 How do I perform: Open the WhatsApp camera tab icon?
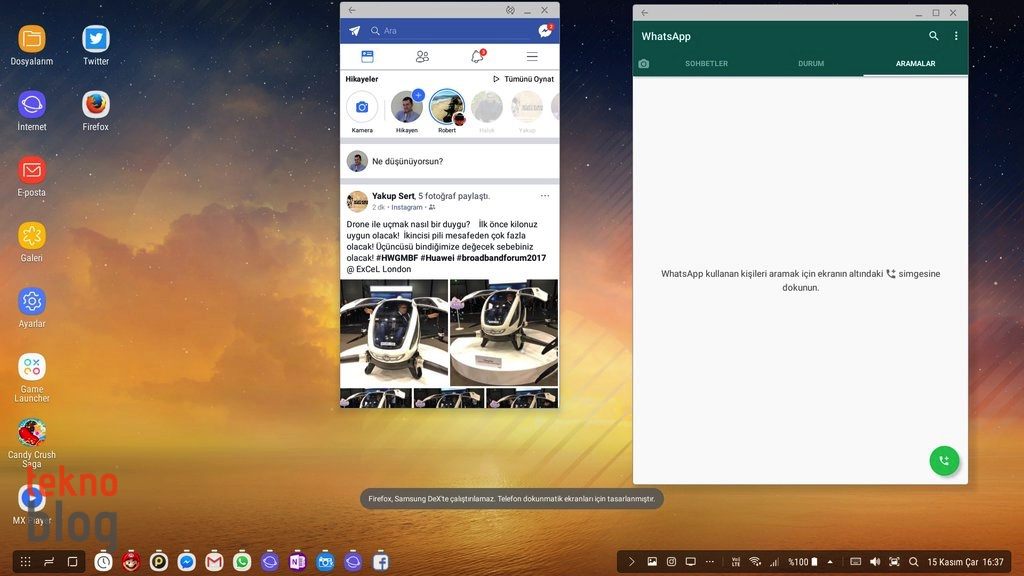click(x=644, y=63)
